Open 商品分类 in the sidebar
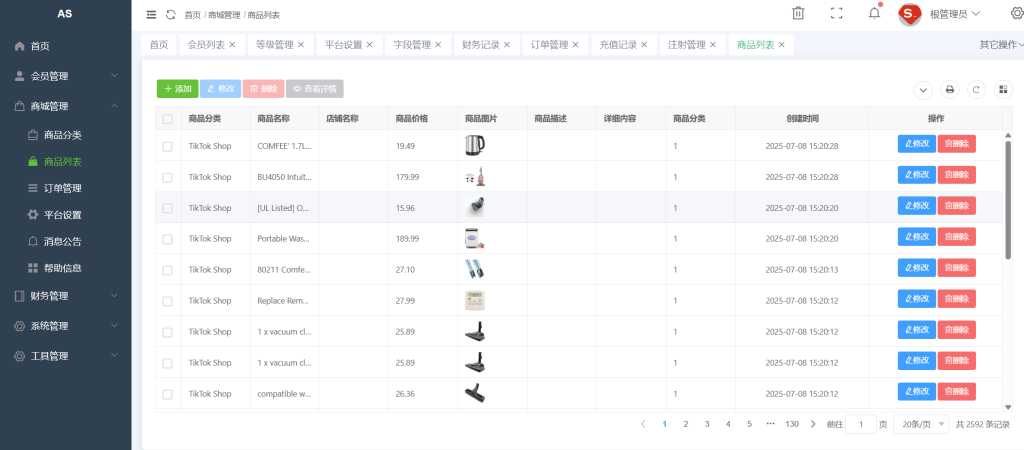 [62, 135]
